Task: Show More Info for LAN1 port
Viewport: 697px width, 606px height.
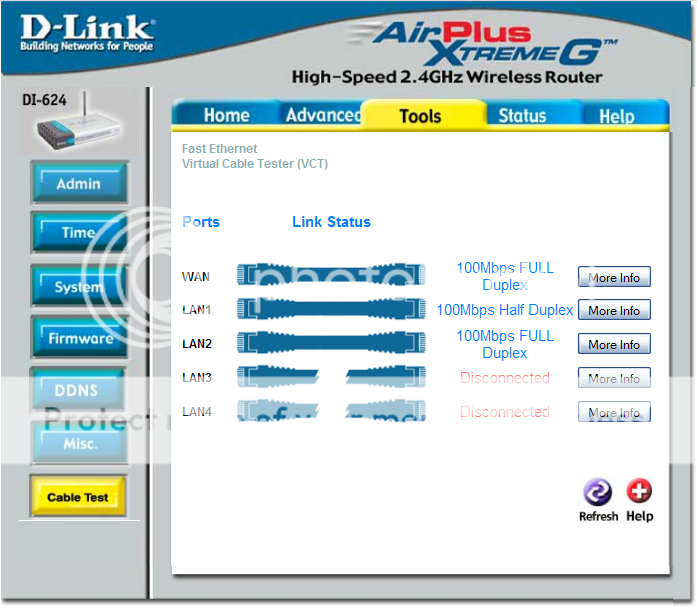Action: [x=614, y=310]
